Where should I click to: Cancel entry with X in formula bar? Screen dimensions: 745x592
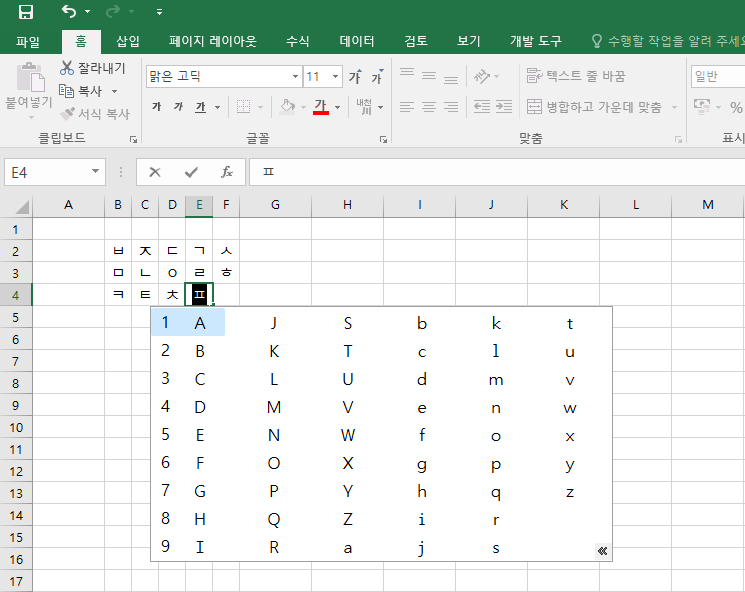[x=155, y=172]
